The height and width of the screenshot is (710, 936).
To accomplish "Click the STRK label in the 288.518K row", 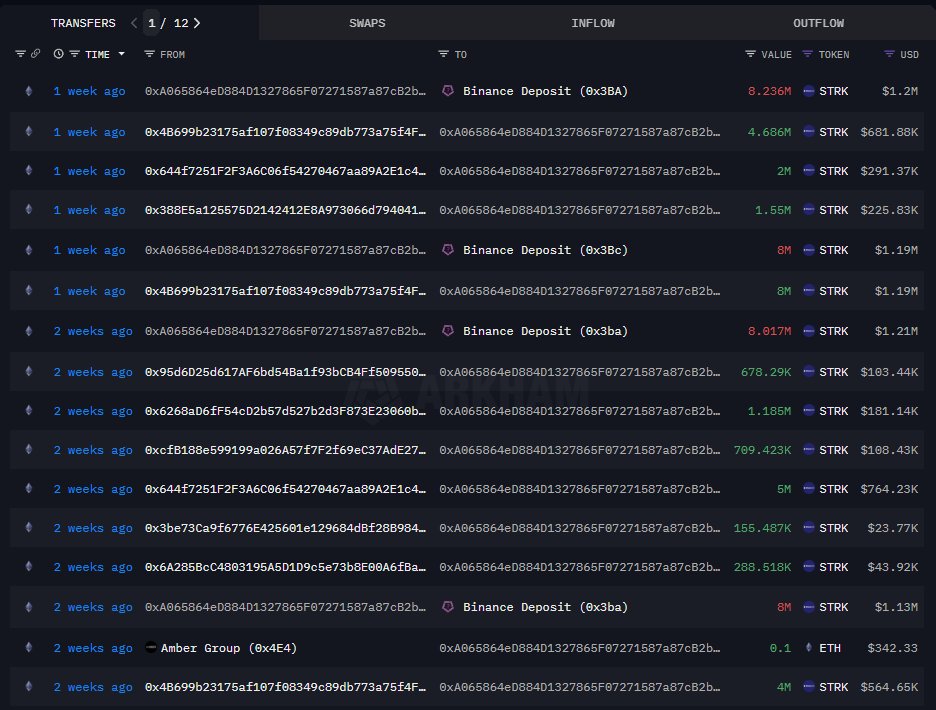I will click(833, 567).
